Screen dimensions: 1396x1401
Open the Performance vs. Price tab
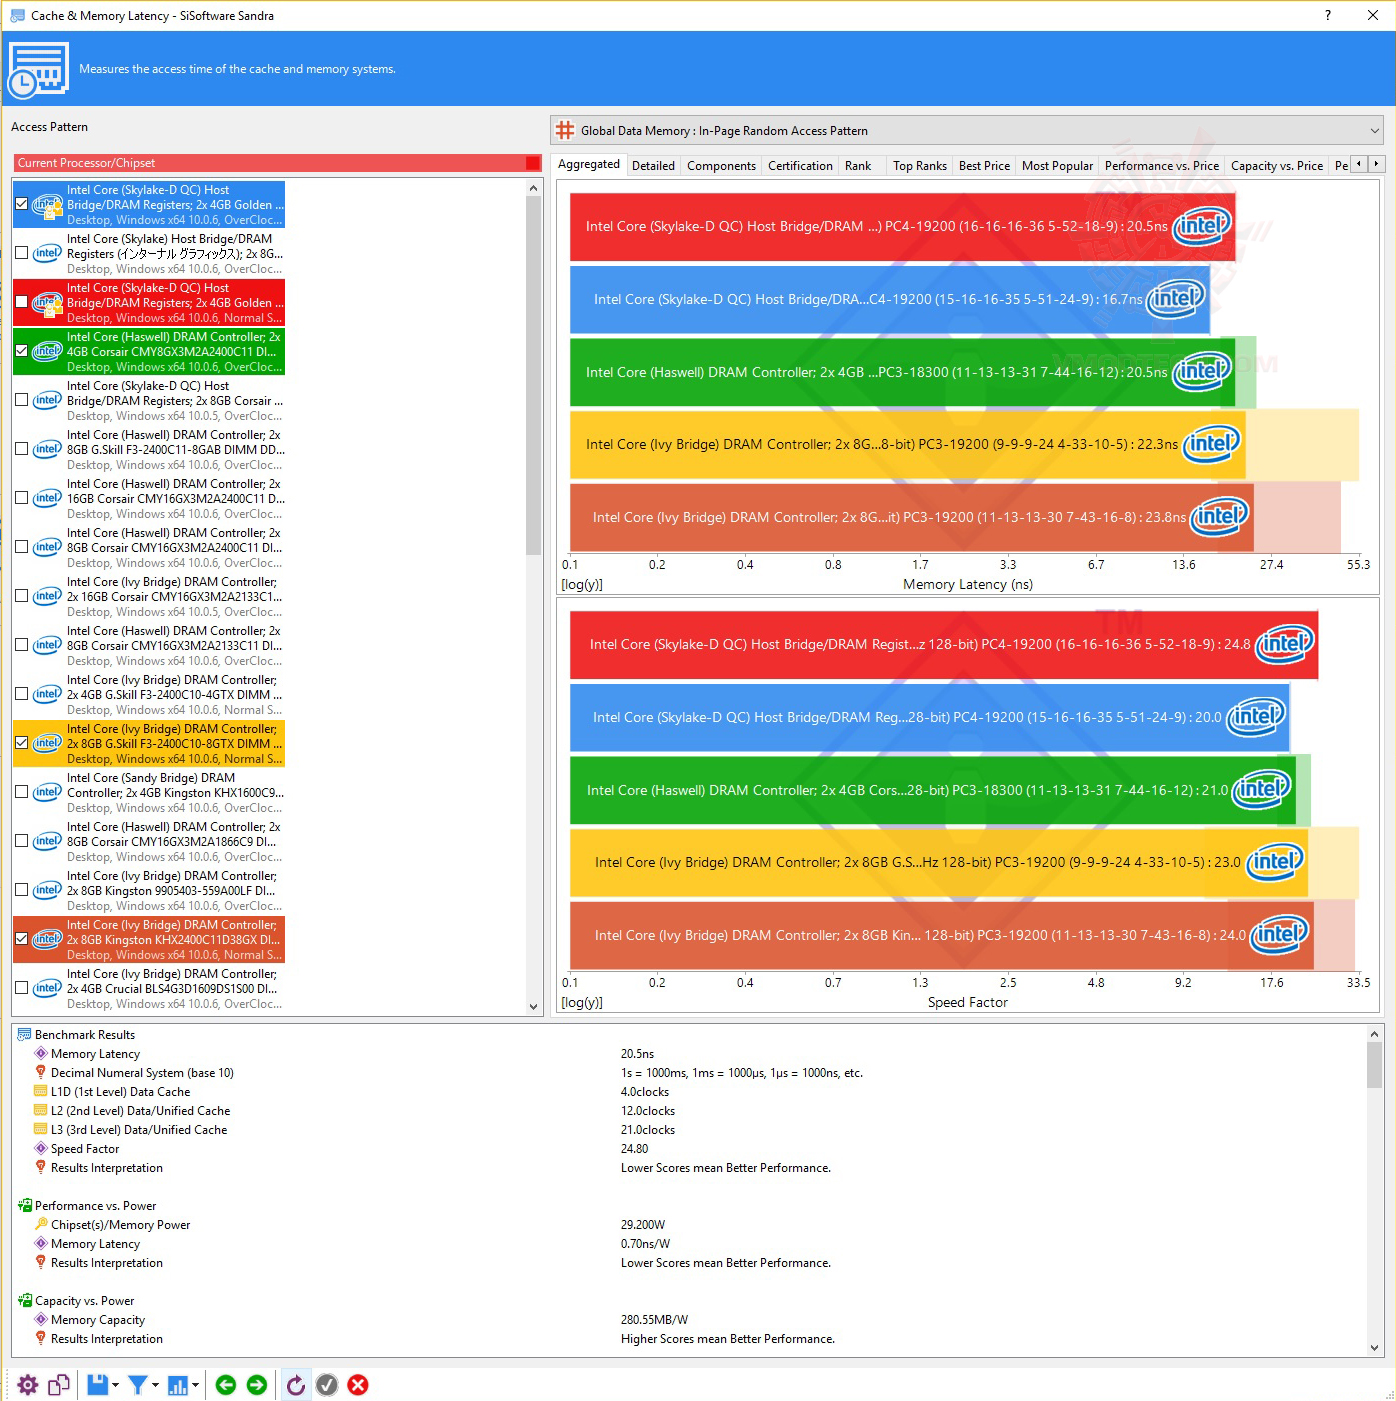1162,166
